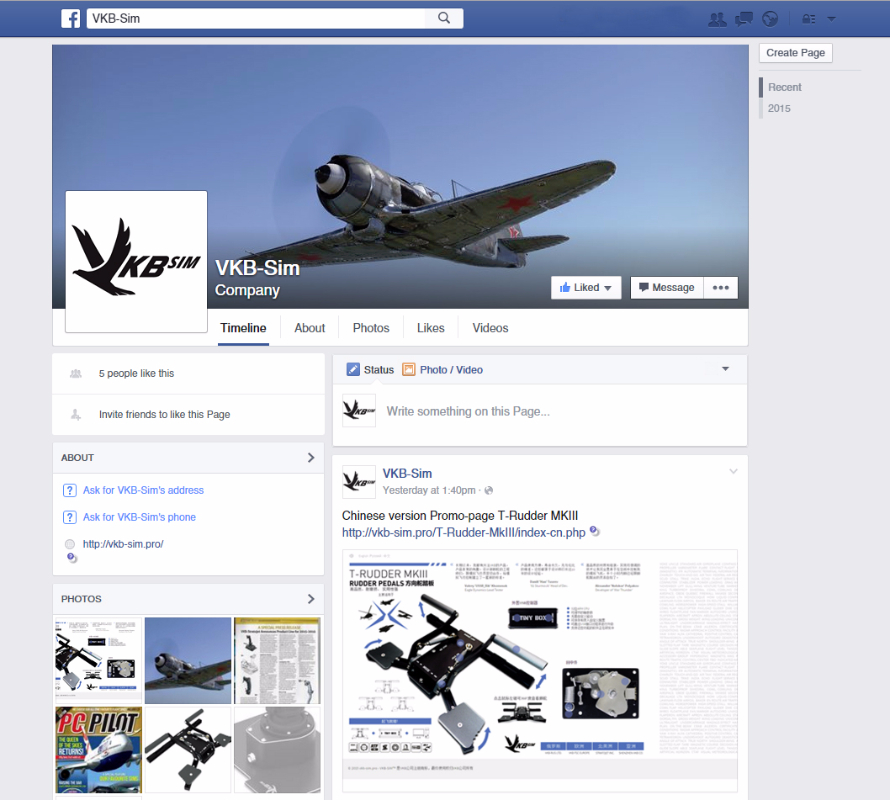This screenshot has width=890, height=800.
Task: Open the gray joystick base photo thumbnail
Action: tap(278, 749)
